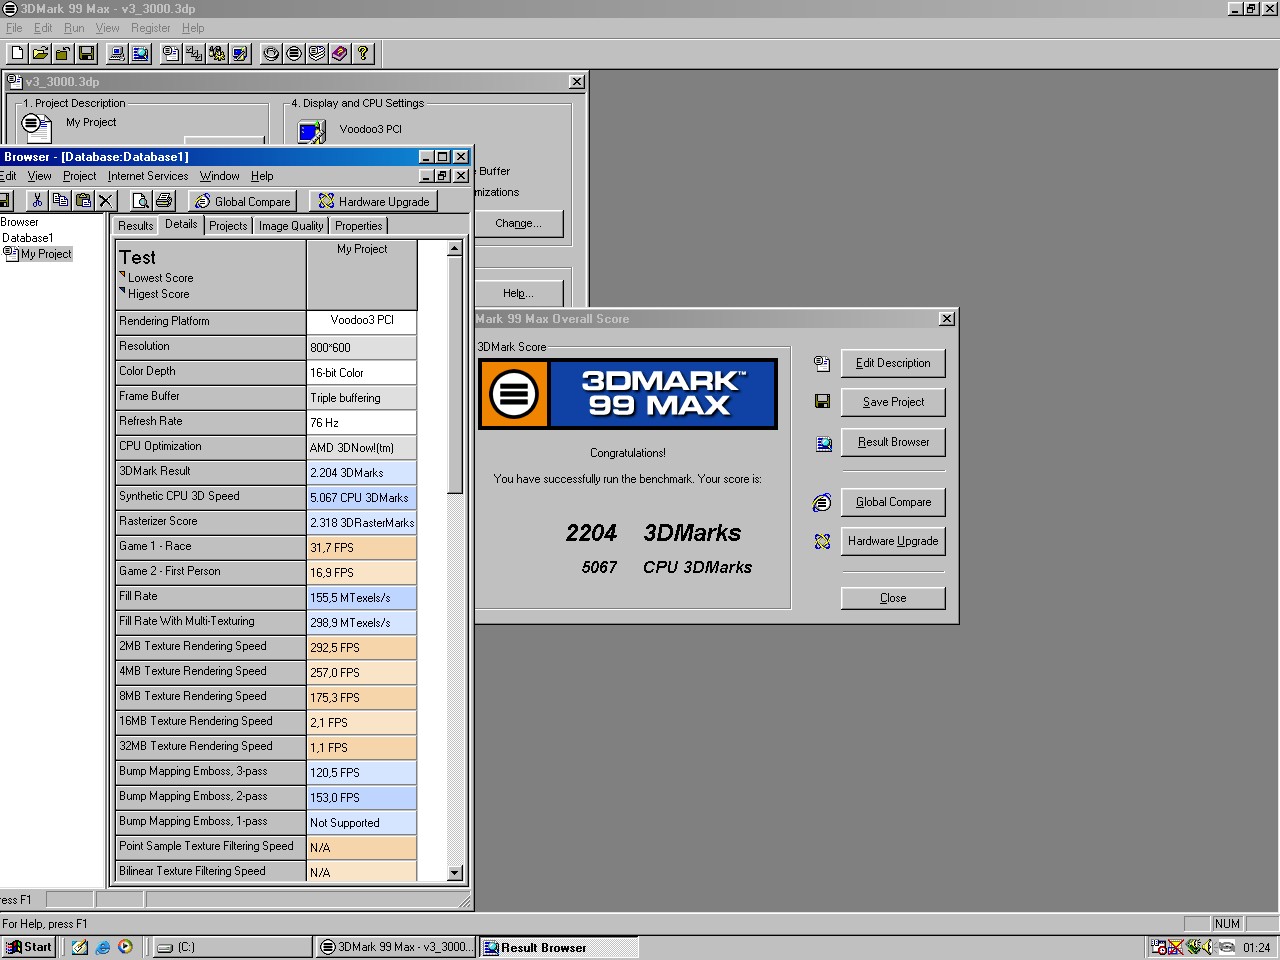Click the task scheduler icon in system tray
The width and height of the screenshot is (1280, 960).
pyautogui.click(x=1159, y=947)
